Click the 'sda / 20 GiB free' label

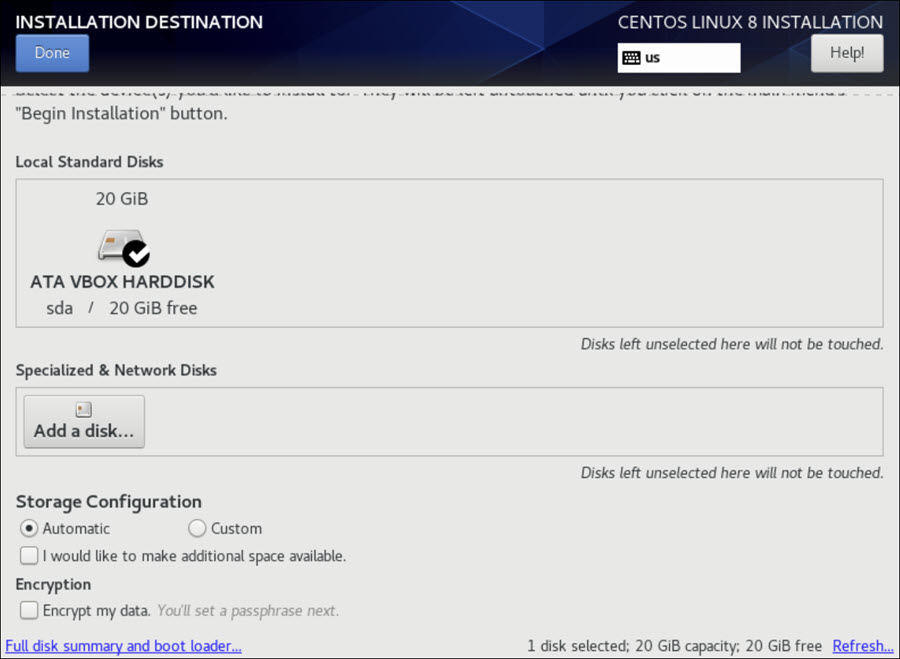122,308
